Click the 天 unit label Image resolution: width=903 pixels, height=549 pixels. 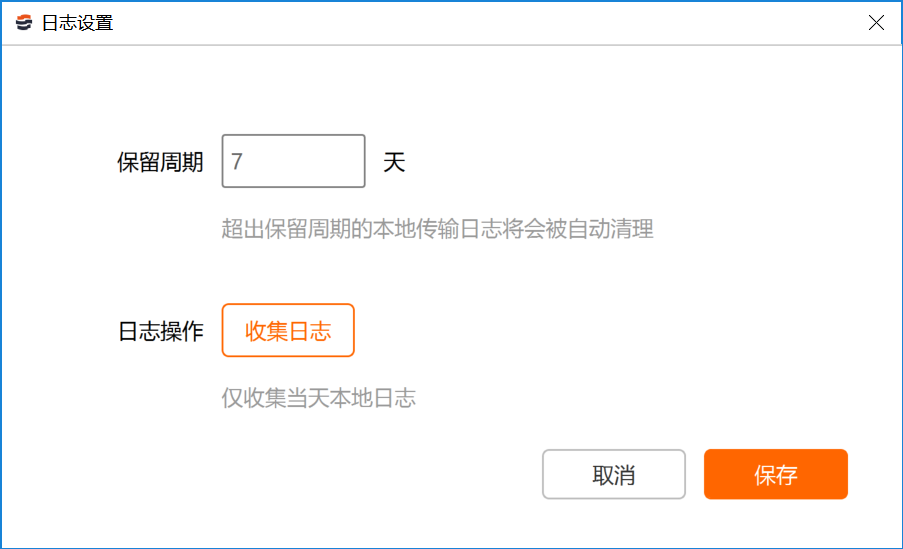tap(394, 162)
